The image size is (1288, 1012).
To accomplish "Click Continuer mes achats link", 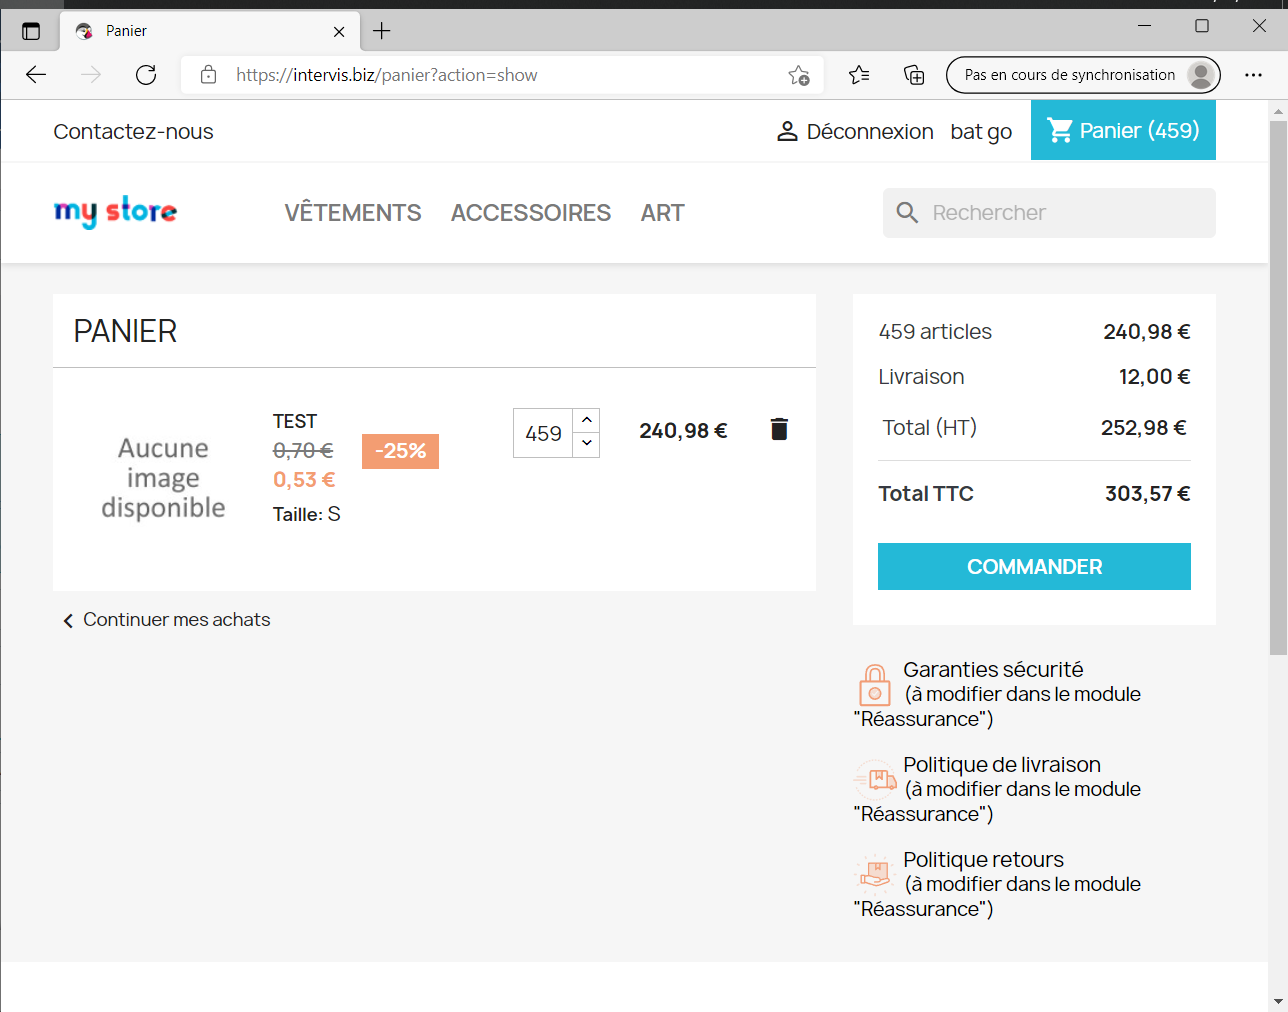I will point(176,620).
